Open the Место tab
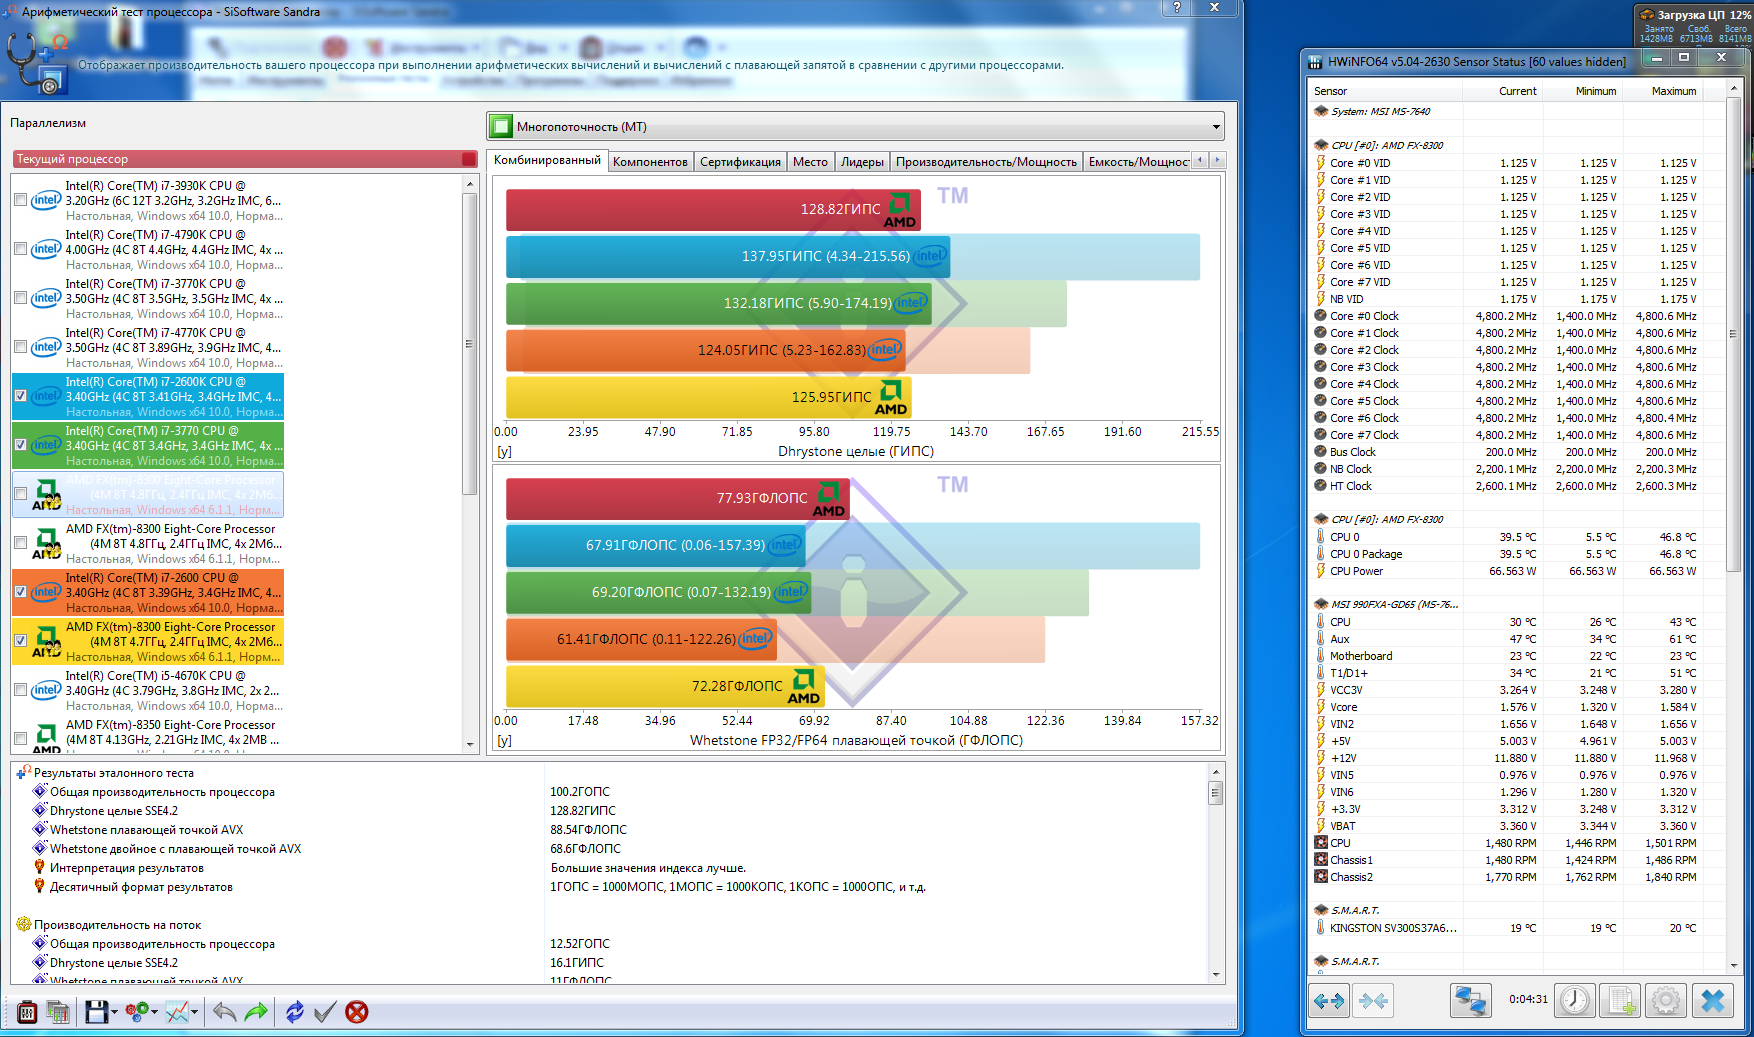This screenshot has width=1754, height=1037. [810, 162]
